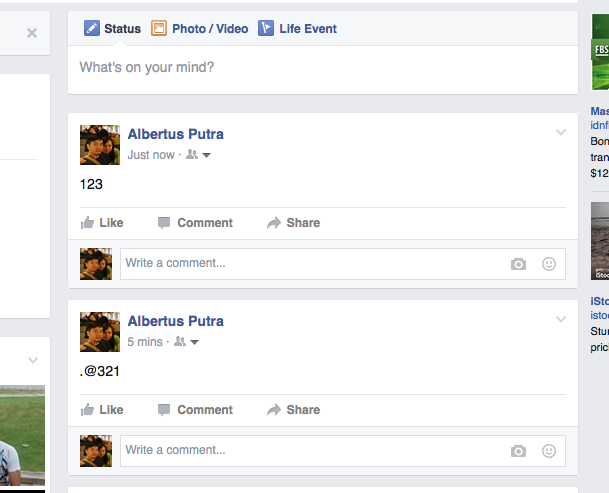Expand the options chevron on the 123 post
Screen dimensions: 609x493
(560, 132)
